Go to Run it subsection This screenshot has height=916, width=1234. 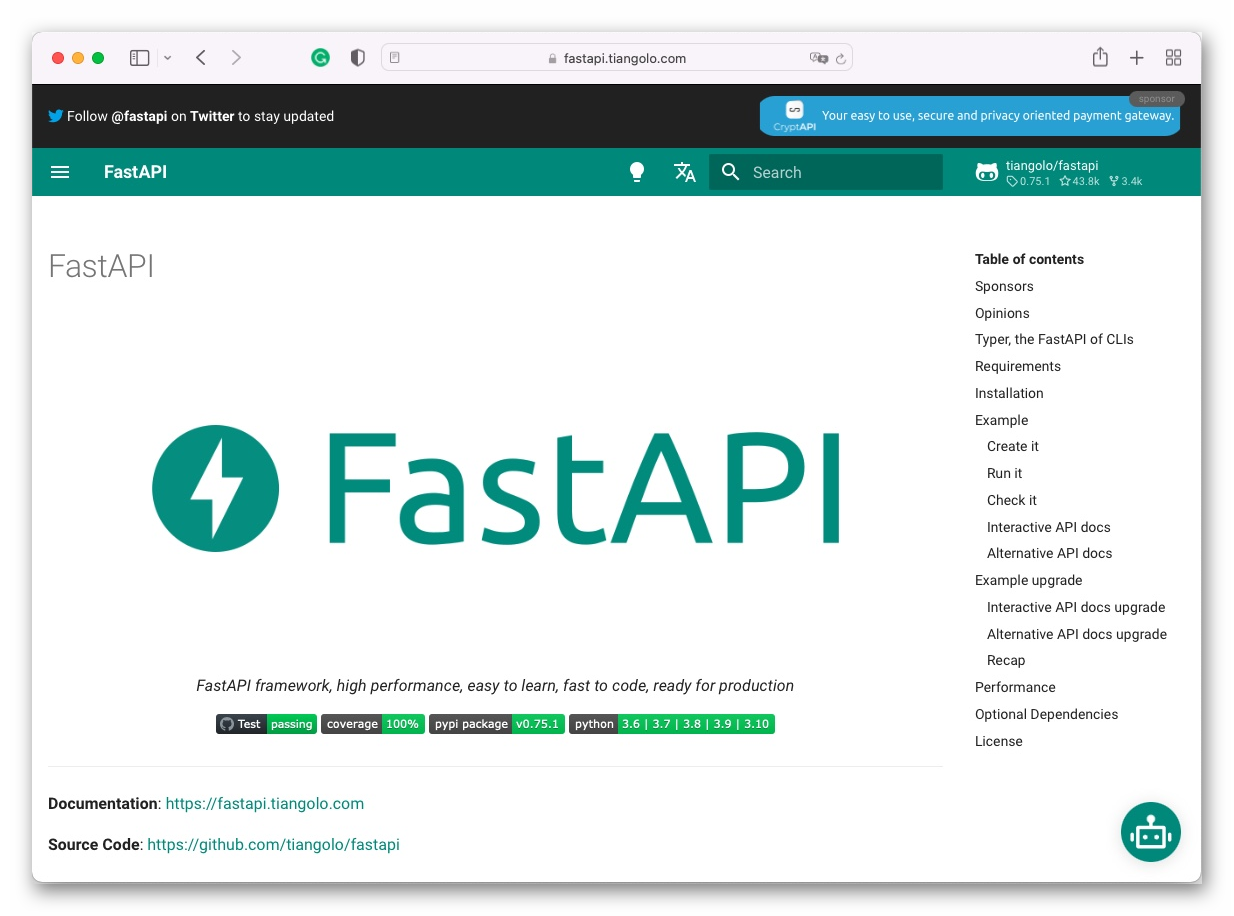[x=1004, y=473]
